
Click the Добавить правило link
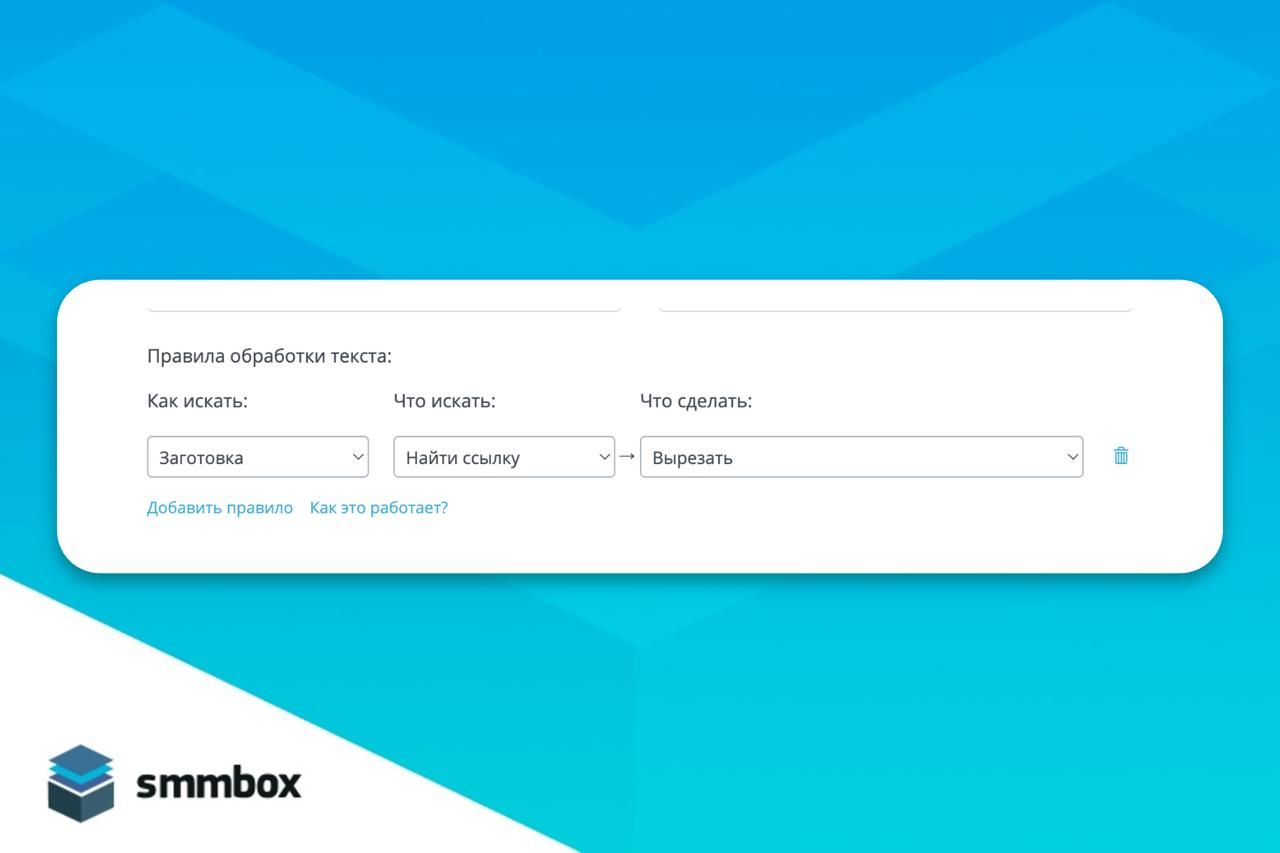click(220, 508)
